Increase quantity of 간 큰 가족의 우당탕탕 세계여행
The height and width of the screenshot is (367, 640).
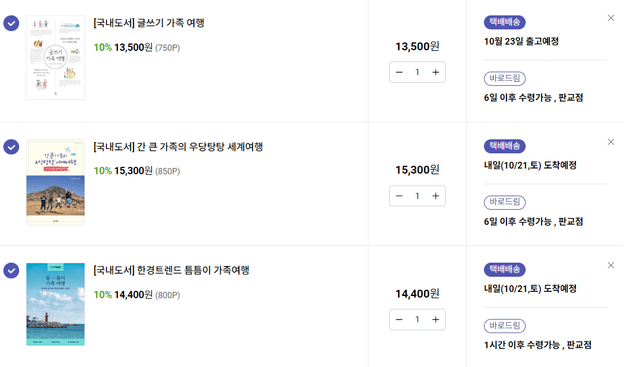[436, 196]
